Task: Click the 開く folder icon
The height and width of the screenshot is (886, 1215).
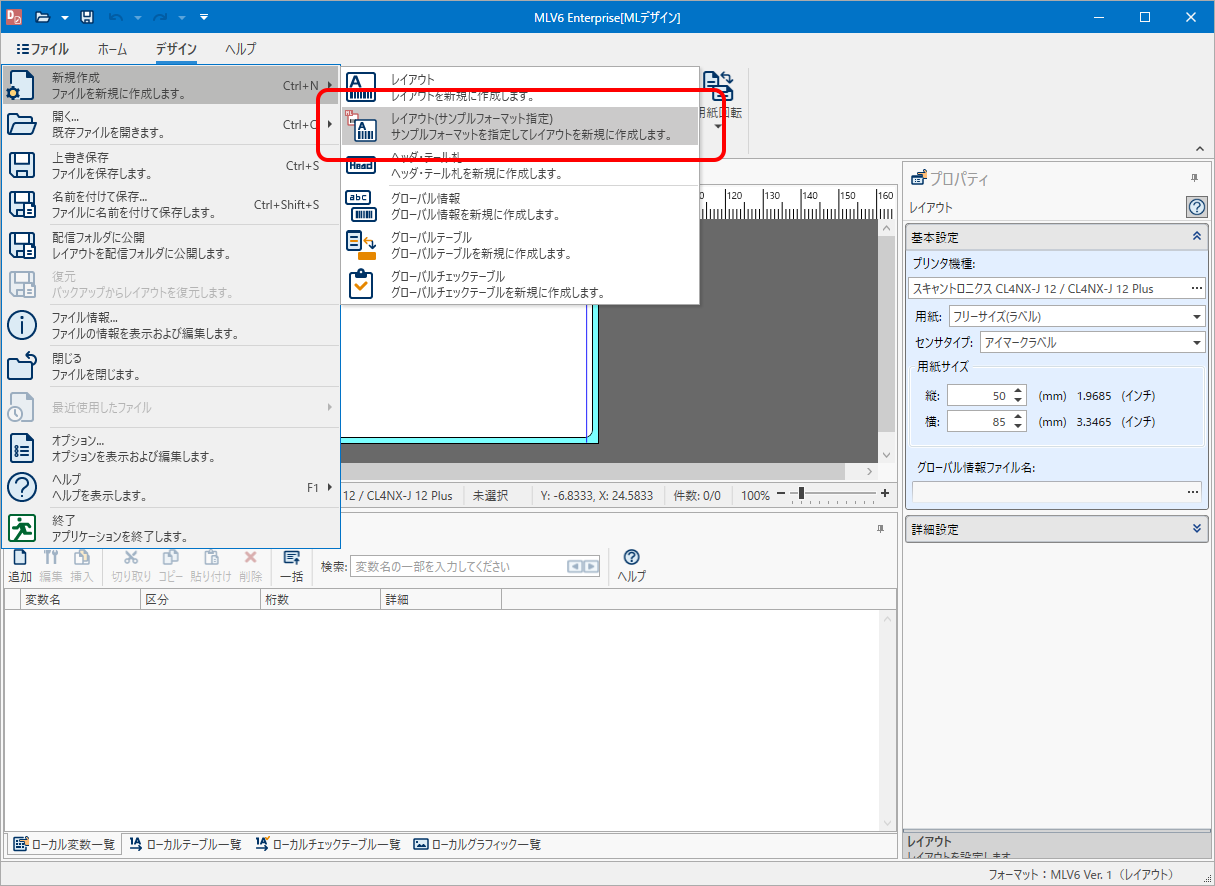Action: pyautogui.click(x=22, y=125)
